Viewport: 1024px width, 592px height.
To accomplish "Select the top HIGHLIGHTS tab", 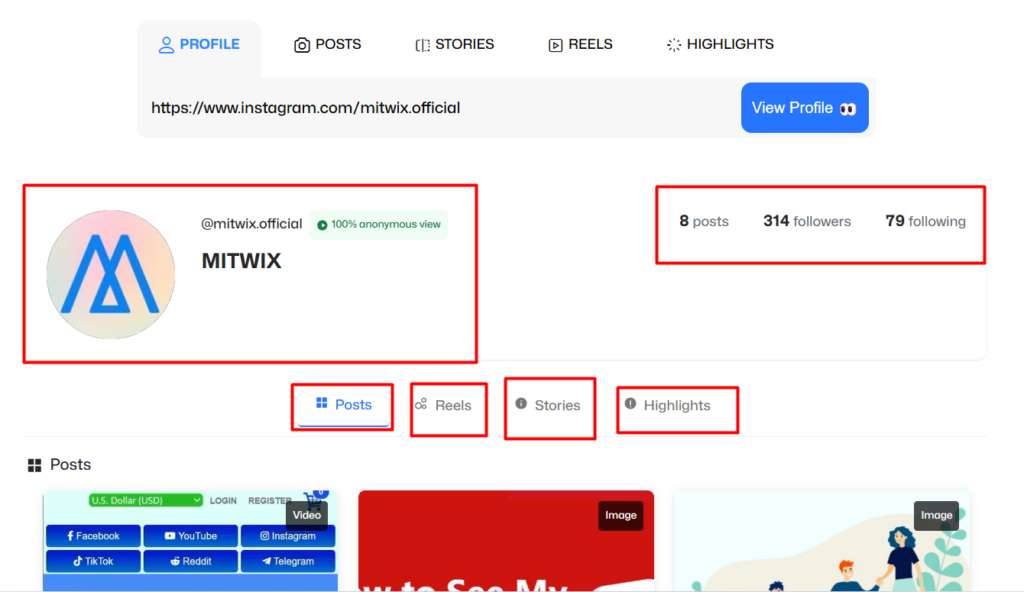I will (x=720, y=45).
